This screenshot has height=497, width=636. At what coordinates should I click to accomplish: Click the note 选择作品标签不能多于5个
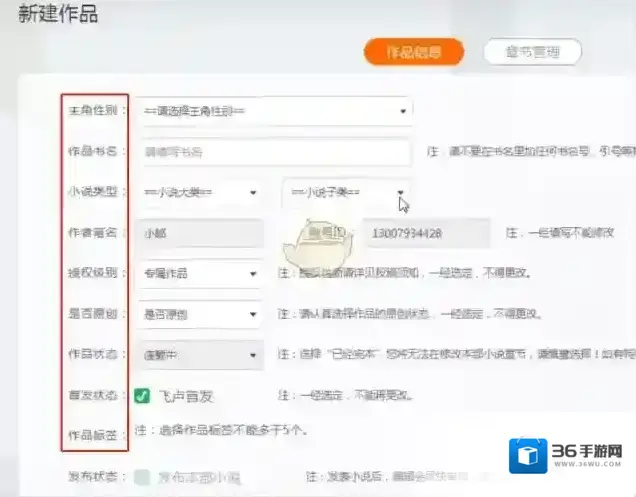(x=221, y=430)
